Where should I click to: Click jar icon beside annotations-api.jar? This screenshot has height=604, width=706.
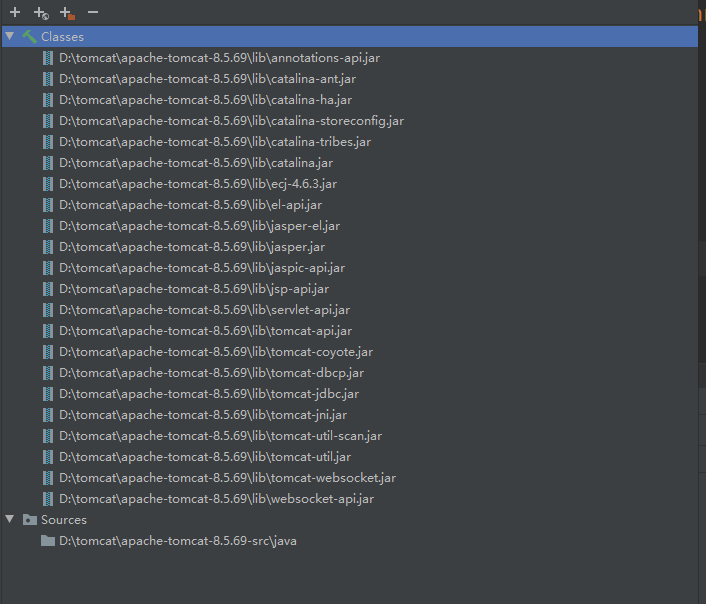[x=48, y=58]
